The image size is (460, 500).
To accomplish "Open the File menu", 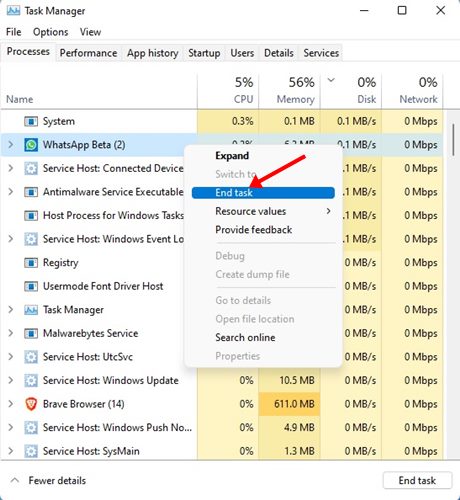I will pyautogui.click(x=14, y=32).
